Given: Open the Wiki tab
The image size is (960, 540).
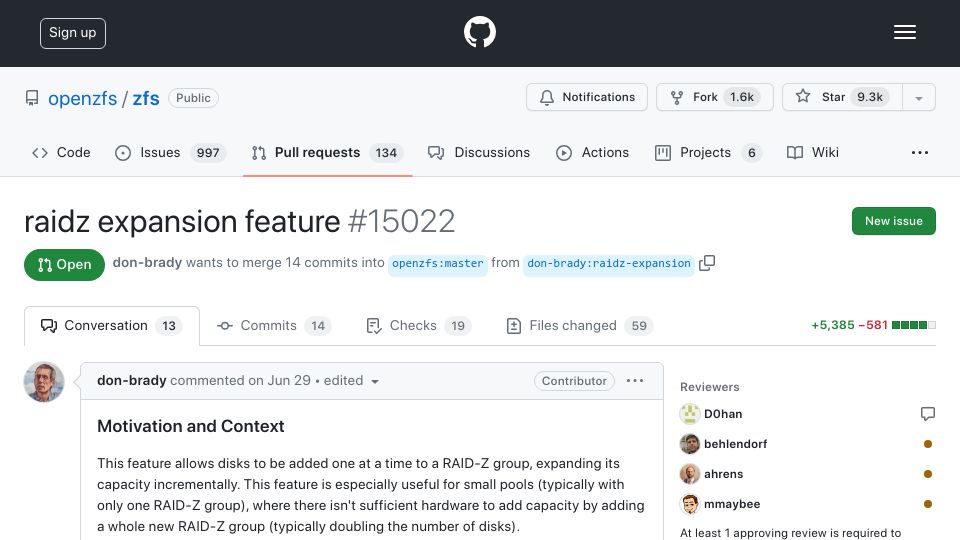Looking at the screenshot, I should [x=812, y=152].
